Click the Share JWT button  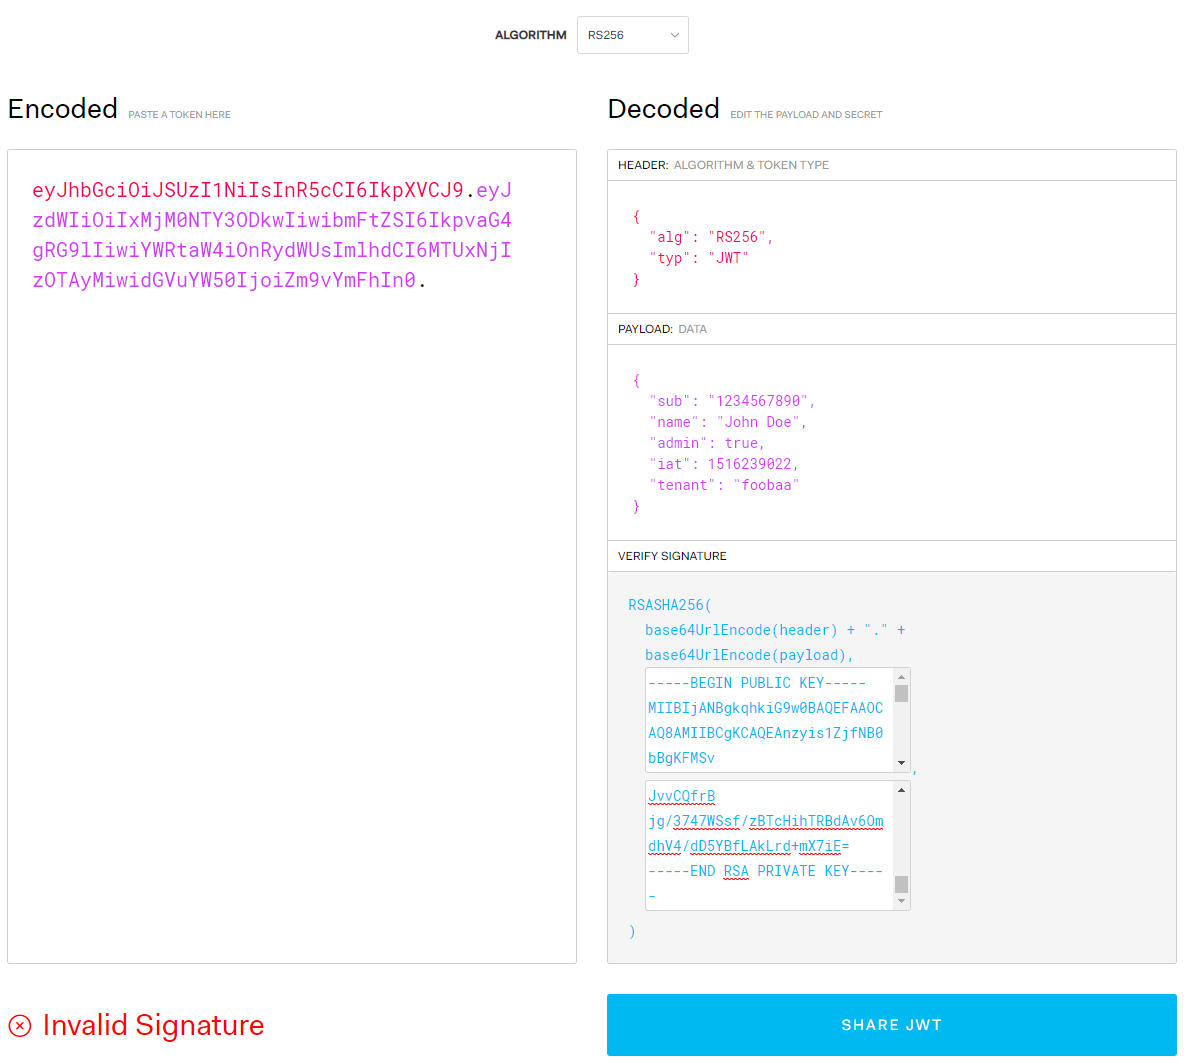[x=891, y=1025]
